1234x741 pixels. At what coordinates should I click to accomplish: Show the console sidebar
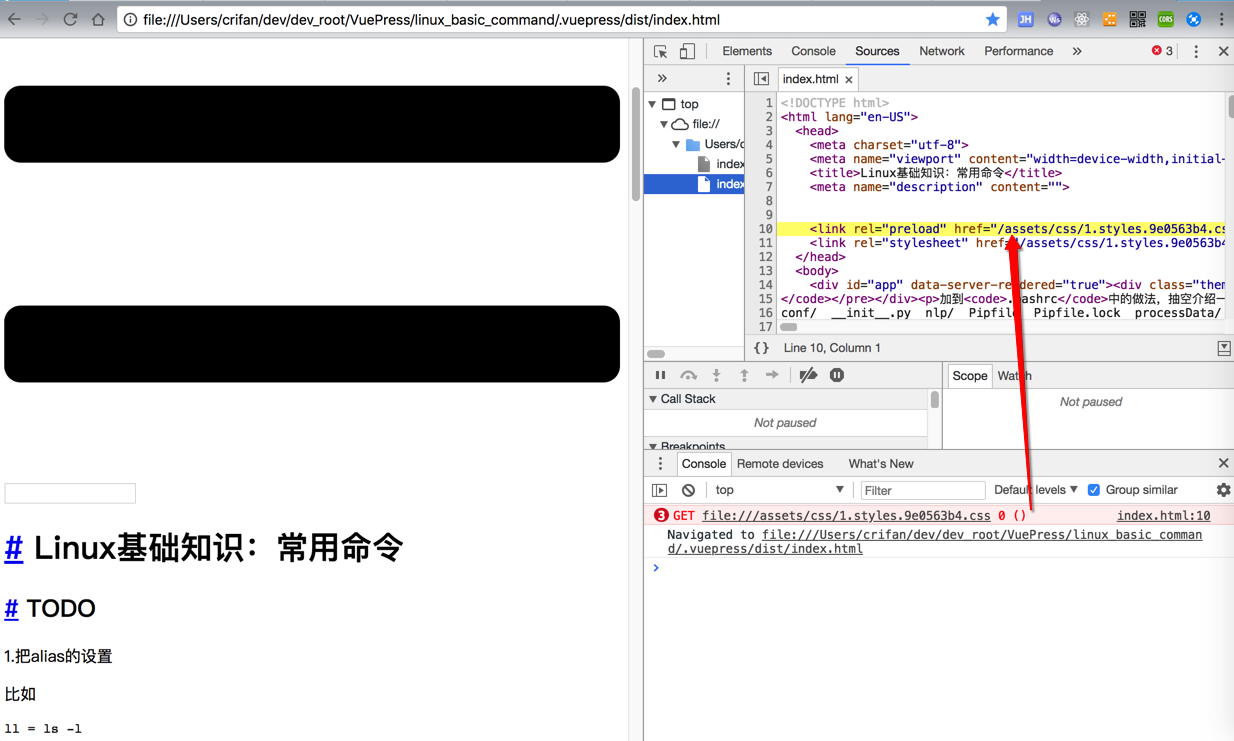[x=660, y=490]
